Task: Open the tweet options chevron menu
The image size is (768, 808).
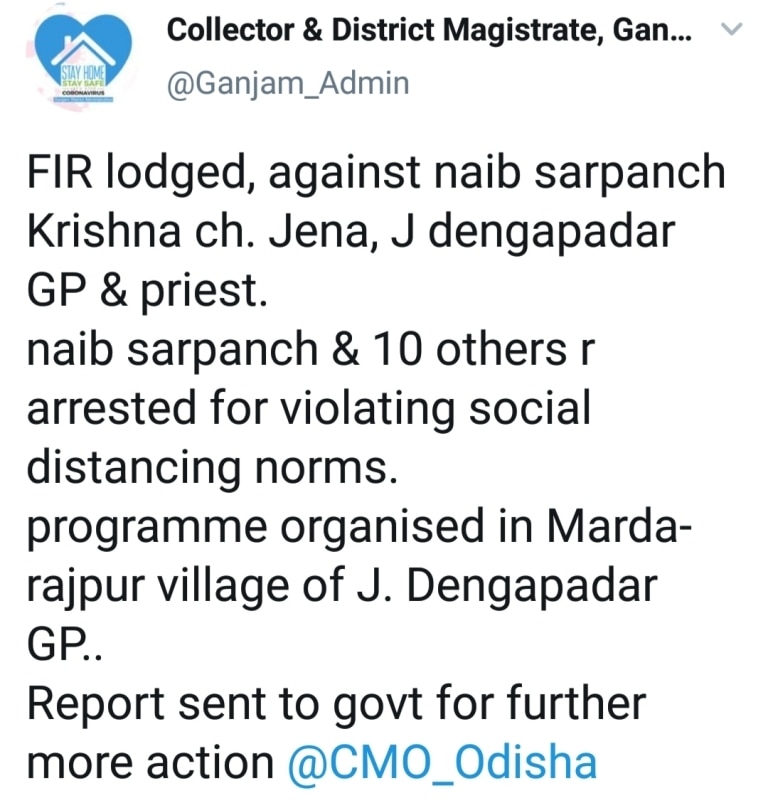Action: 732,31
